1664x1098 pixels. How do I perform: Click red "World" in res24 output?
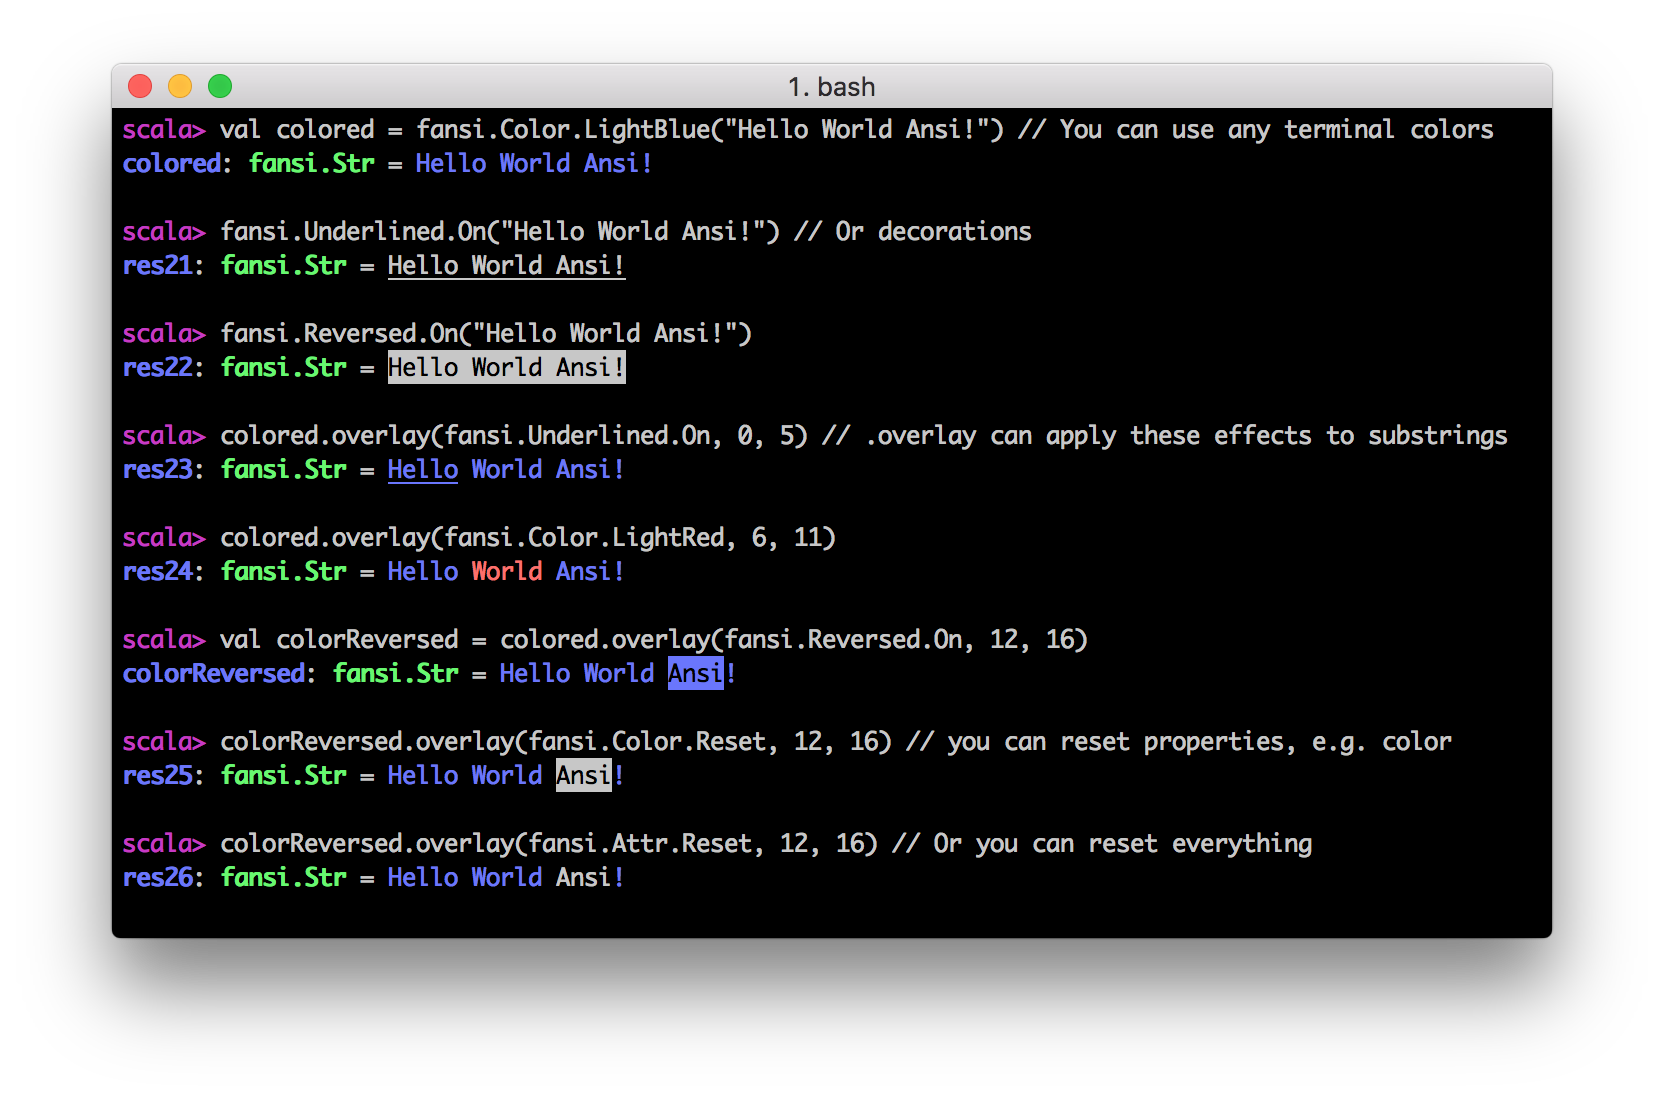tap(506, 572)
